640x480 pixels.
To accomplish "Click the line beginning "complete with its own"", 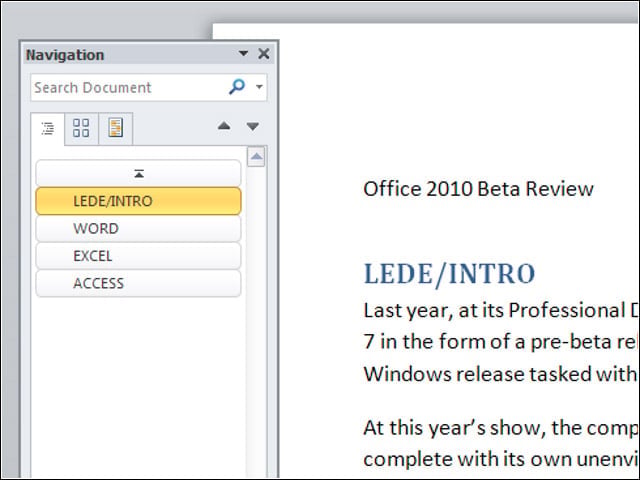I will (x=501, y=459).
